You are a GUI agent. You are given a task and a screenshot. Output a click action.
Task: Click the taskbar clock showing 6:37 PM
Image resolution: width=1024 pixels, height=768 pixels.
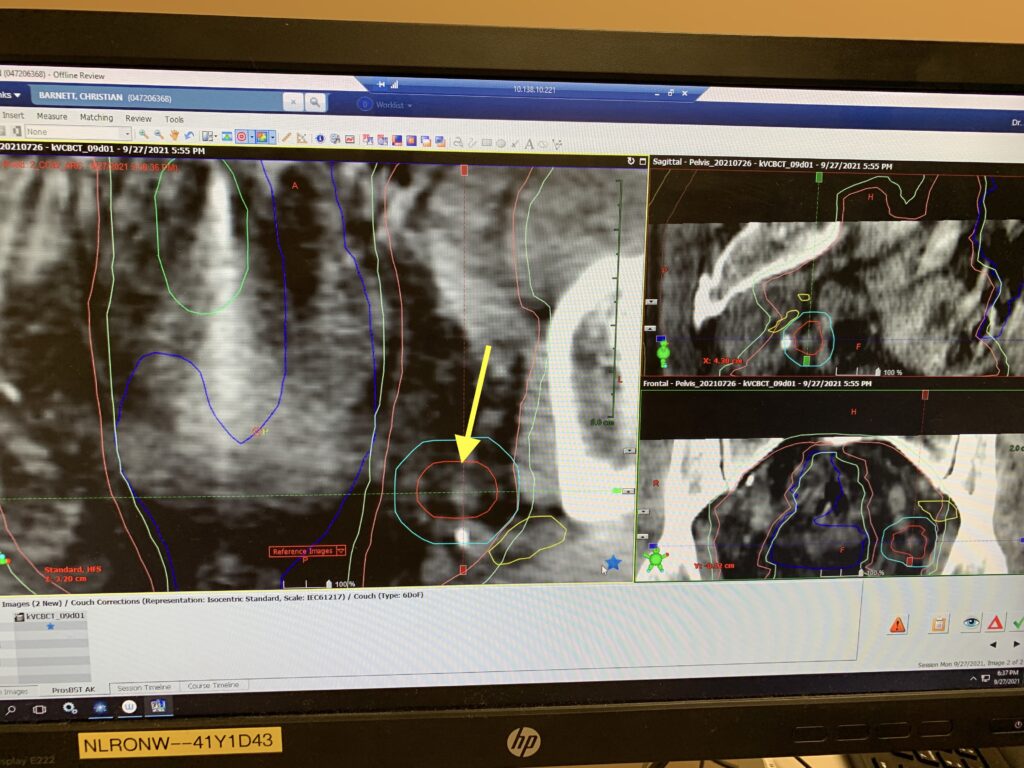[1006, 677]
